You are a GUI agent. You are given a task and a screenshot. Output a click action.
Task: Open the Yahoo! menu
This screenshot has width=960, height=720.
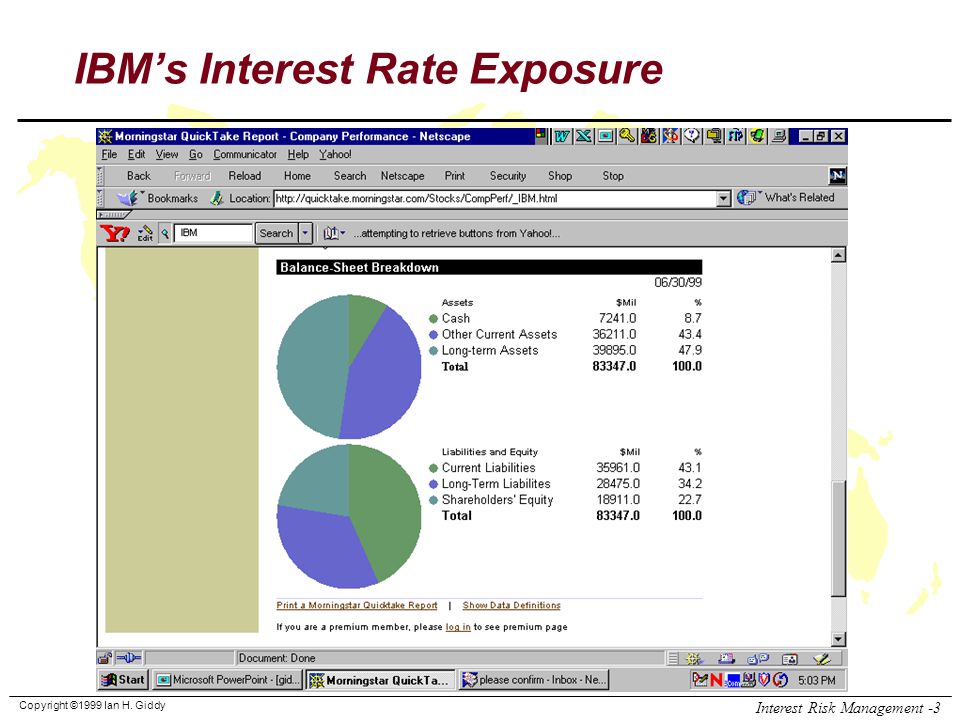pos(335,154)
